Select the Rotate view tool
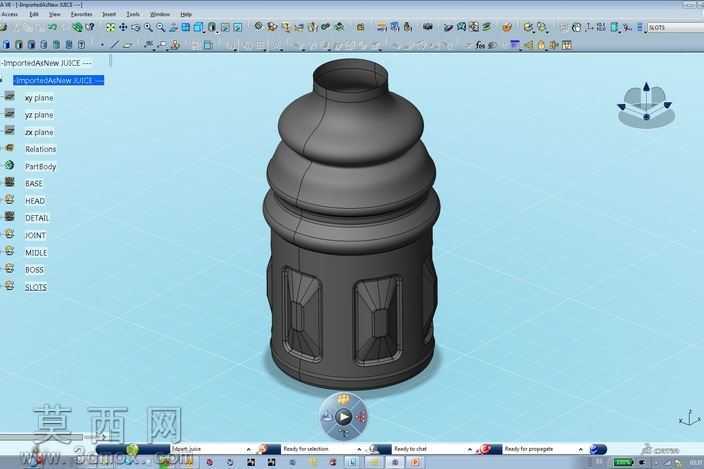The height and width of the screenshot is (469, 704). [135, 27]
